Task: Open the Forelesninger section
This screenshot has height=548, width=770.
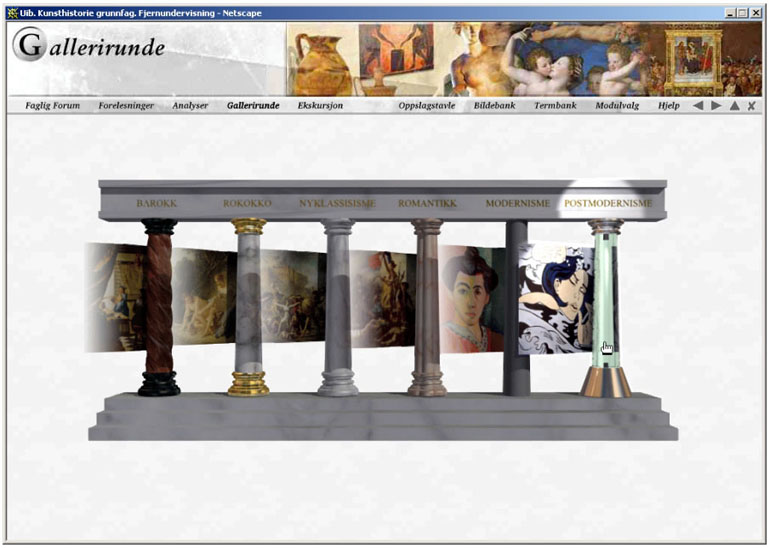Action: 126,105
